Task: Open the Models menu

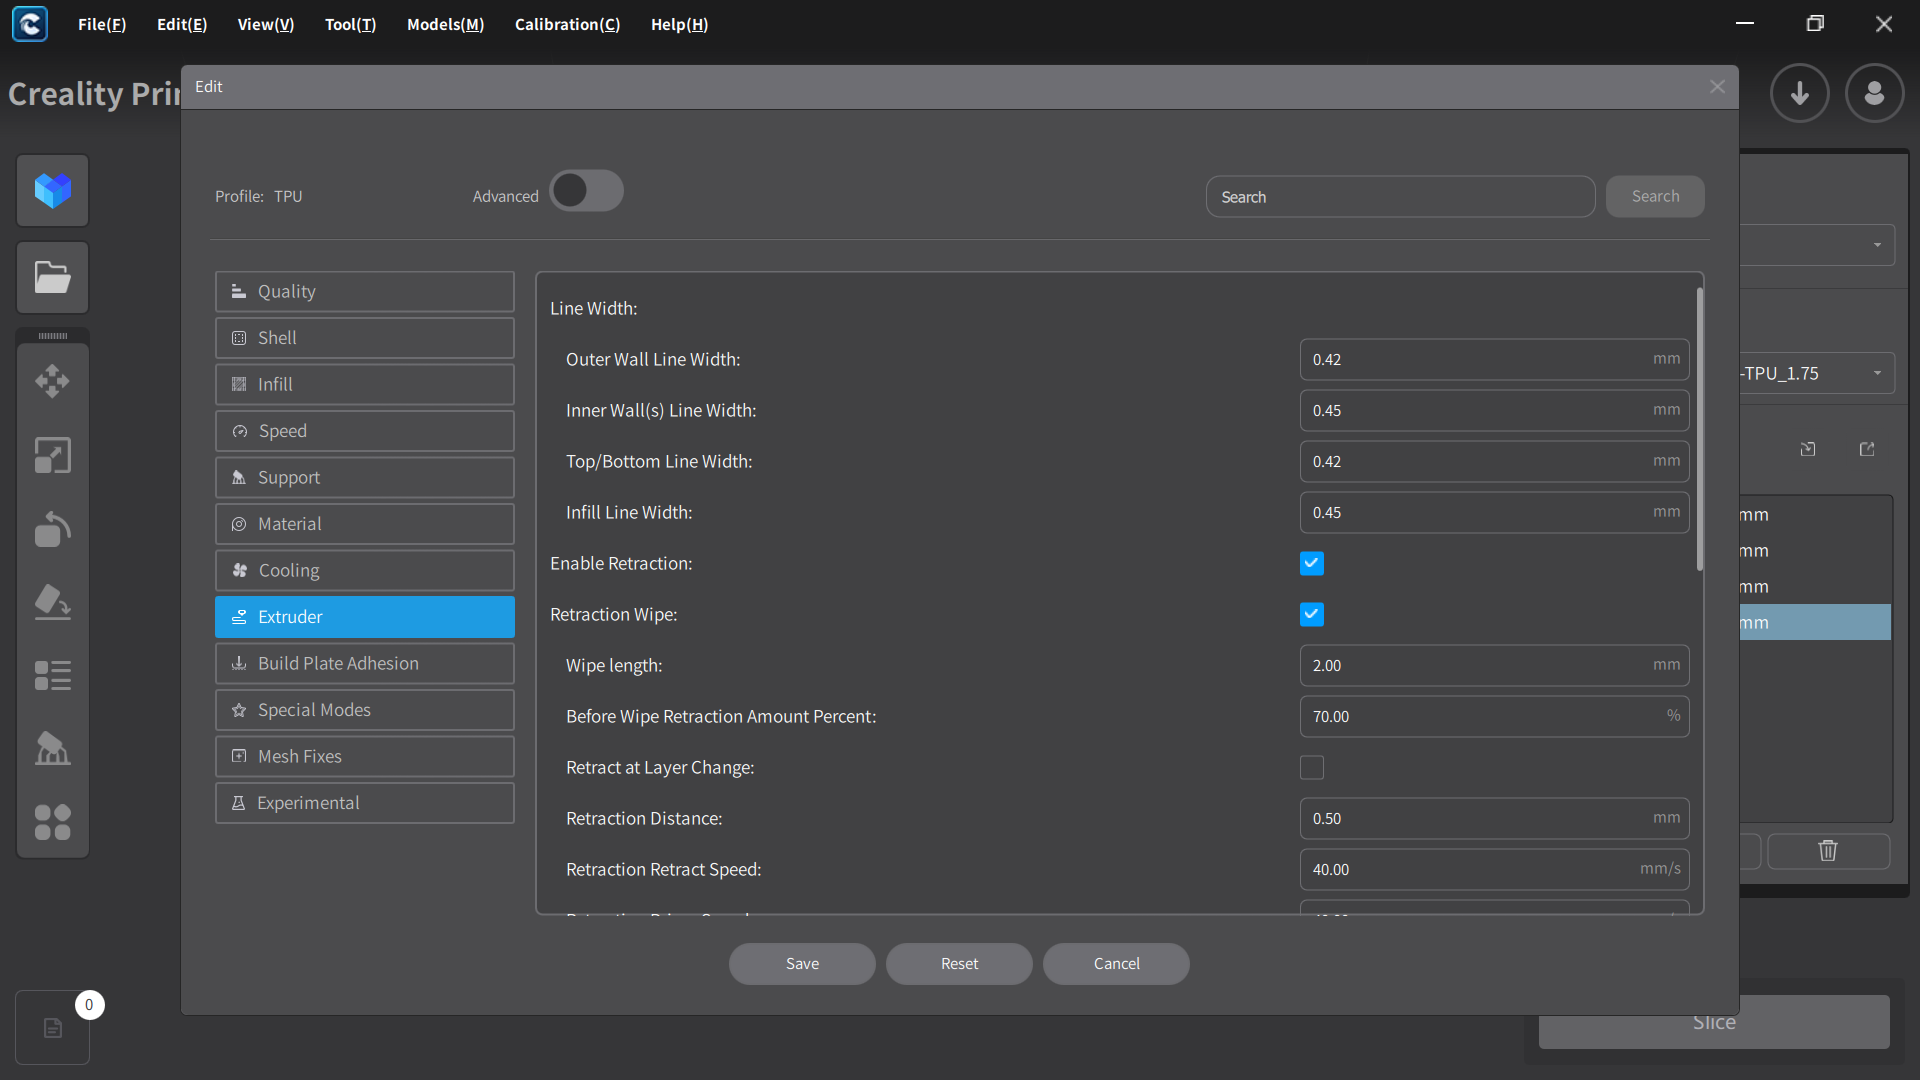Action: click(446, 24)
